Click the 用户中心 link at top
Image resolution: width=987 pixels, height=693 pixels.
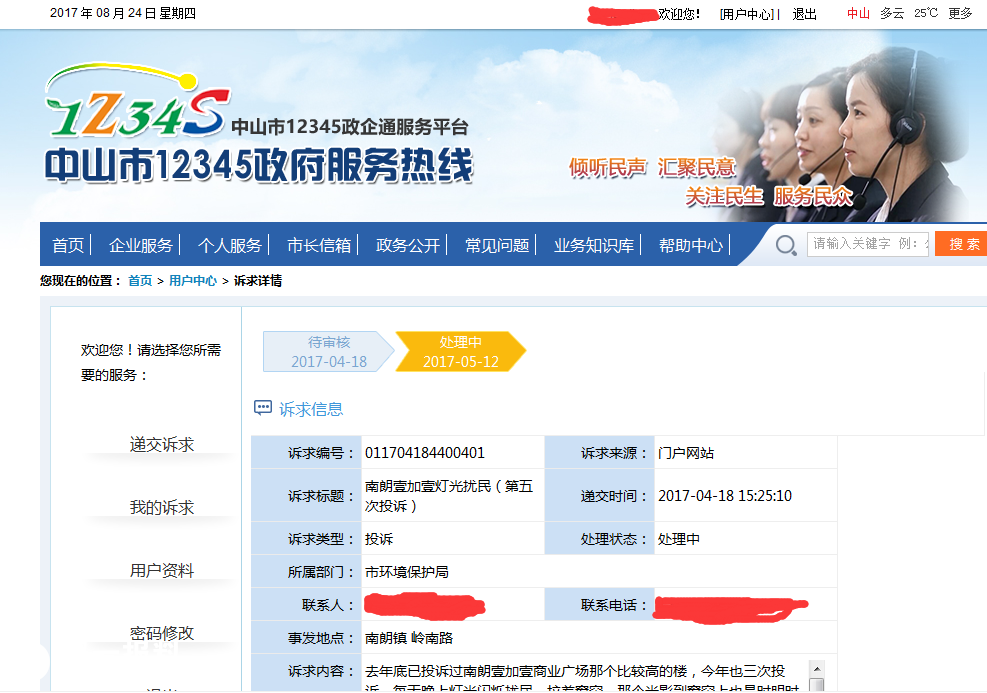747,14
